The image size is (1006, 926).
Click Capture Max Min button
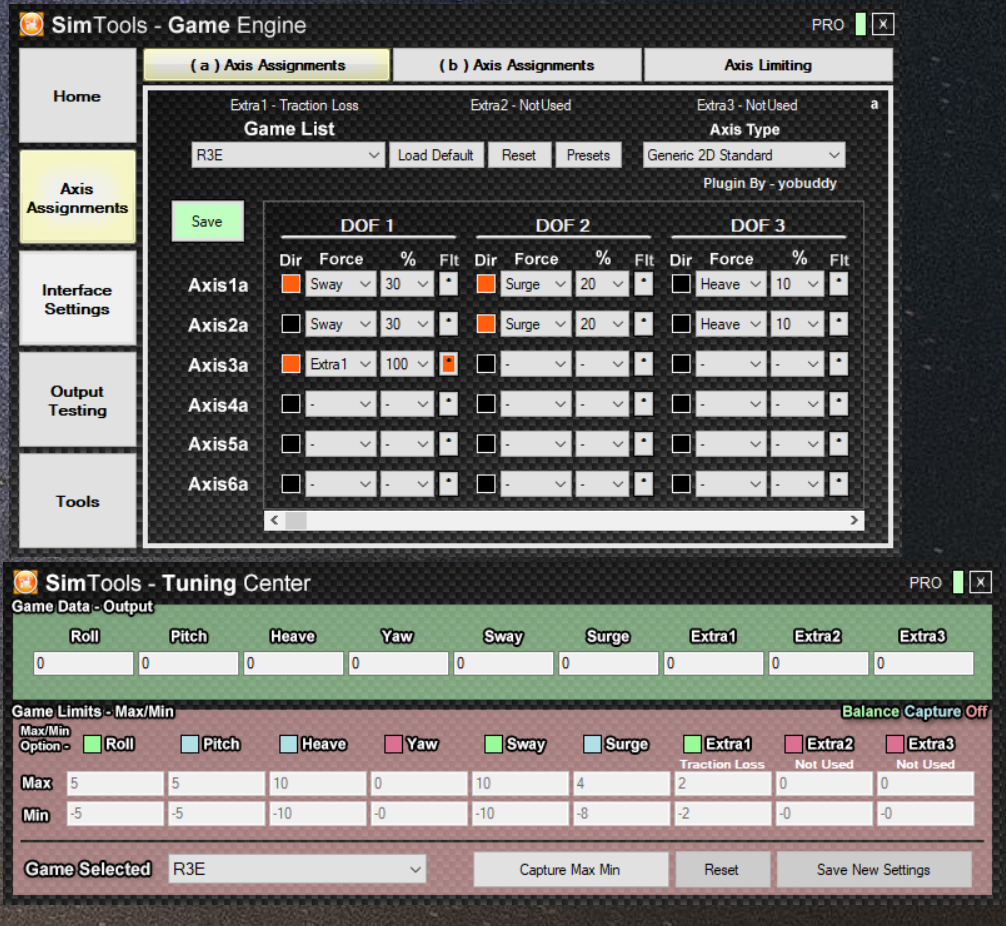point(570,870)
